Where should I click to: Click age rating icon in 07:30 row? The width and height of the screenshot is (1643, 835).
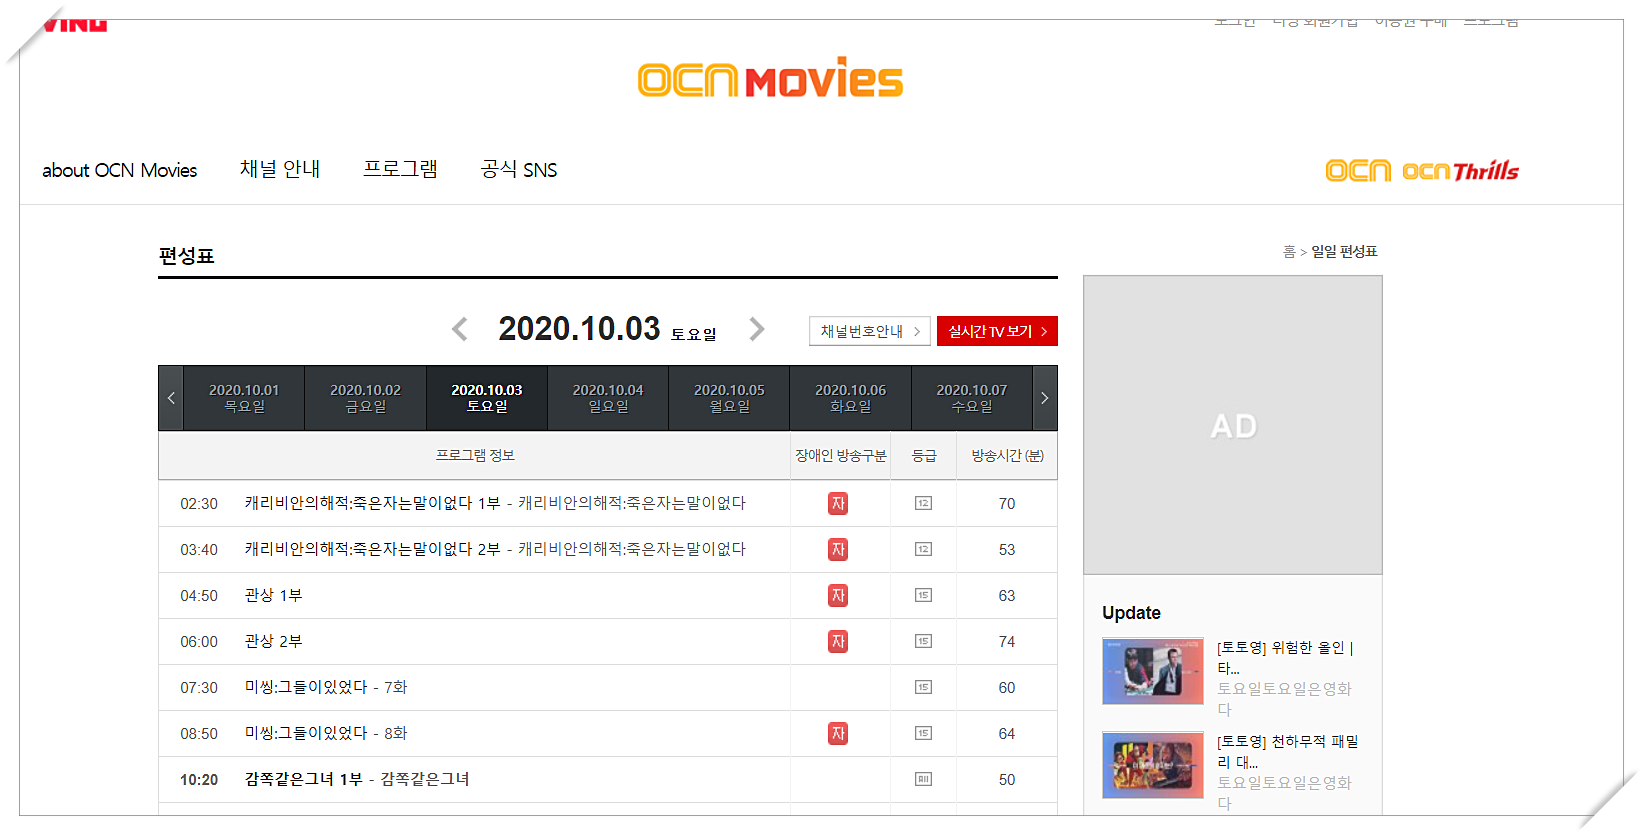coord(924,688)
